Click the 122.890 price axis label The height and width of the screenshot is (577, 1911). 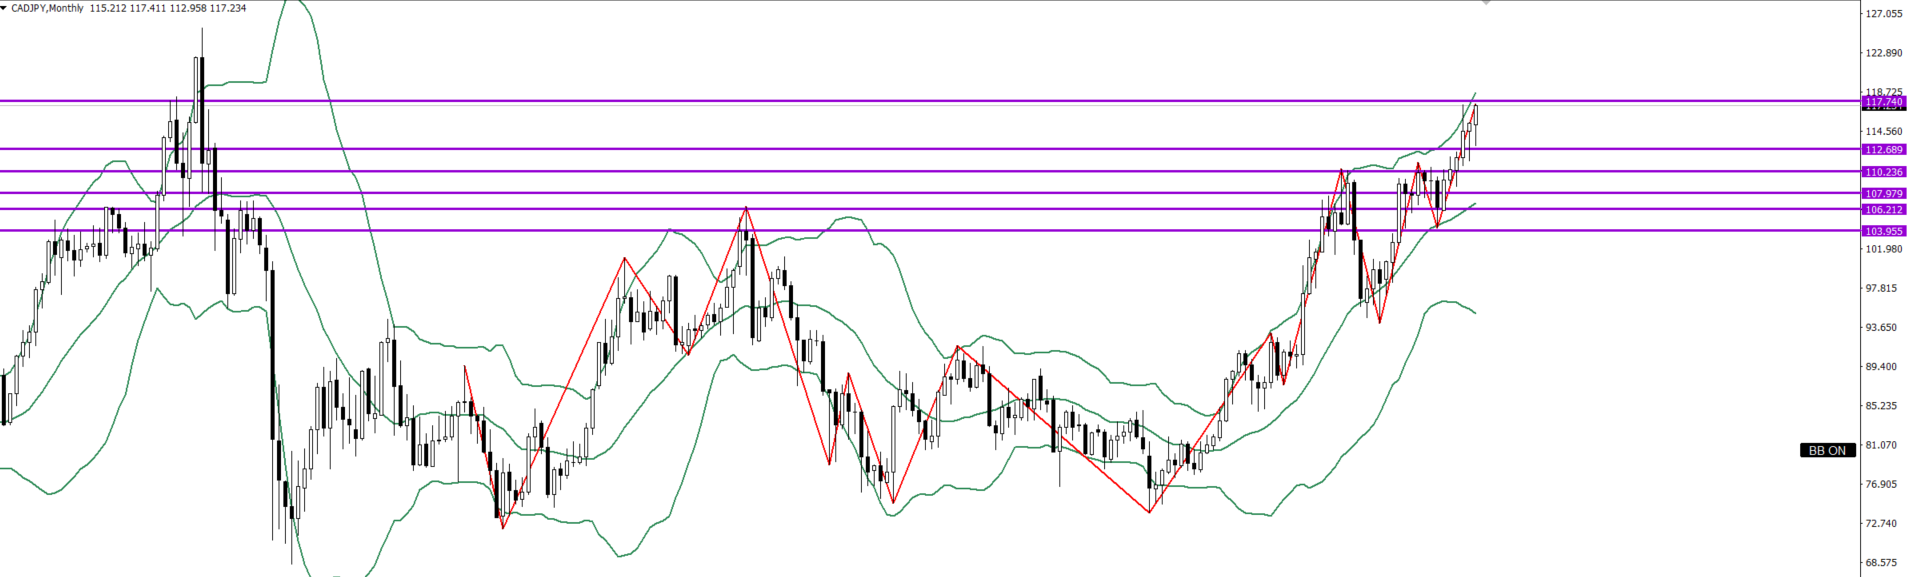point(1883,53)
